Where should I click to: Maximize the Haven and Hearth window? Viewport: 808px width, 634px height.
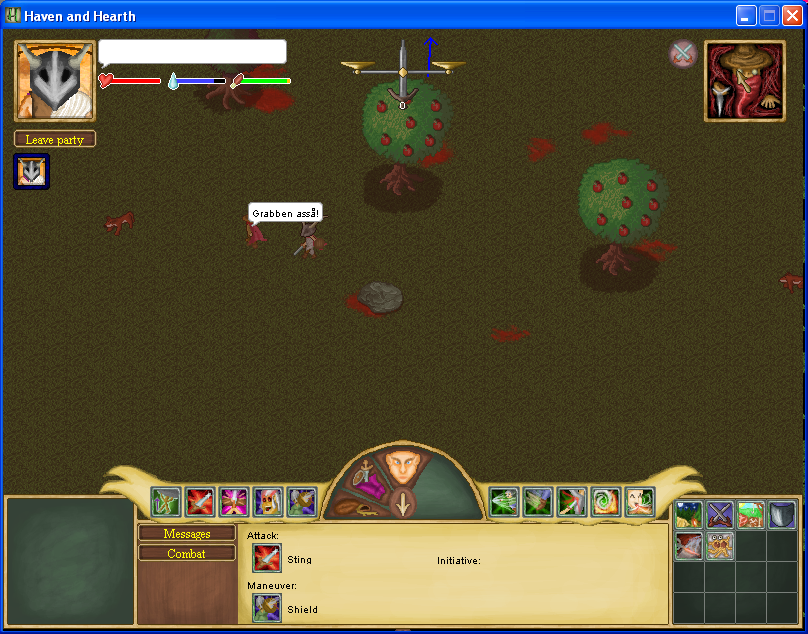point(769,16)
